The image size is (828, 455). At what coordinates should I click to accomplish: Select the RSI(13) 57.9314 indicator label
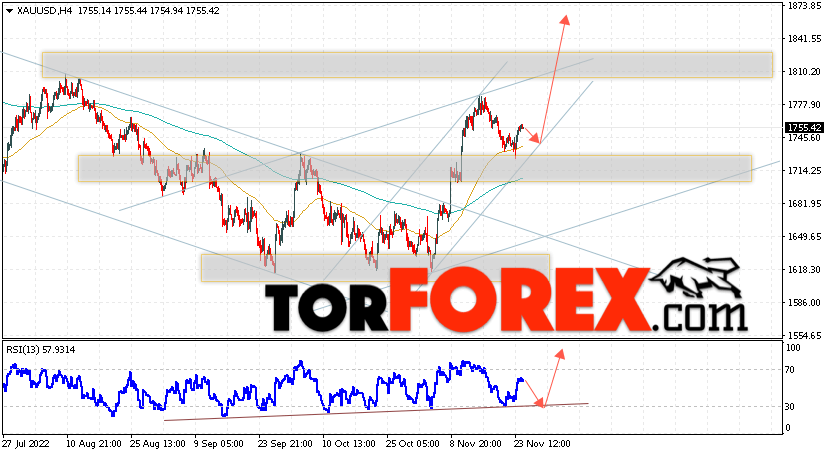click(41, 349)
